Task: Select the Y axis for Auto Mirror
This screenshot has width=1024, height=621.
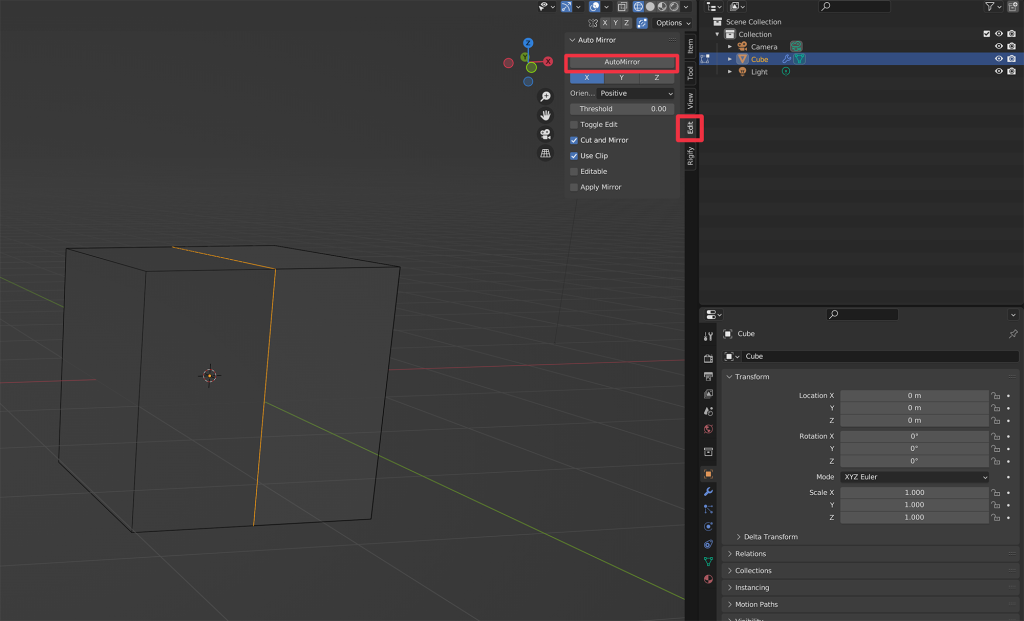Action: click(622, 78)
